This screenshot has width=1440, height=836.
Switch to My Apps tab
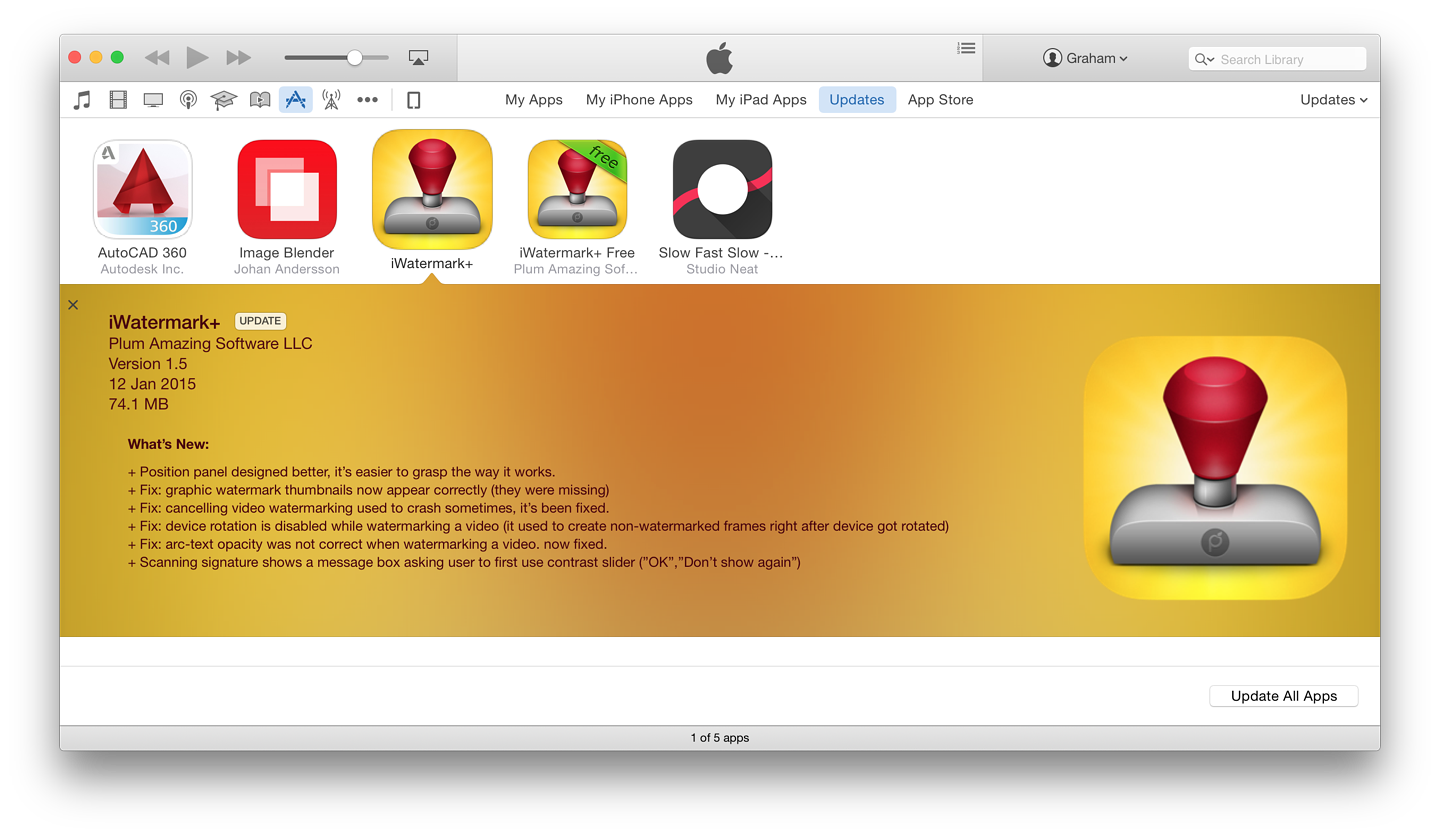click(x=534, y=100)
